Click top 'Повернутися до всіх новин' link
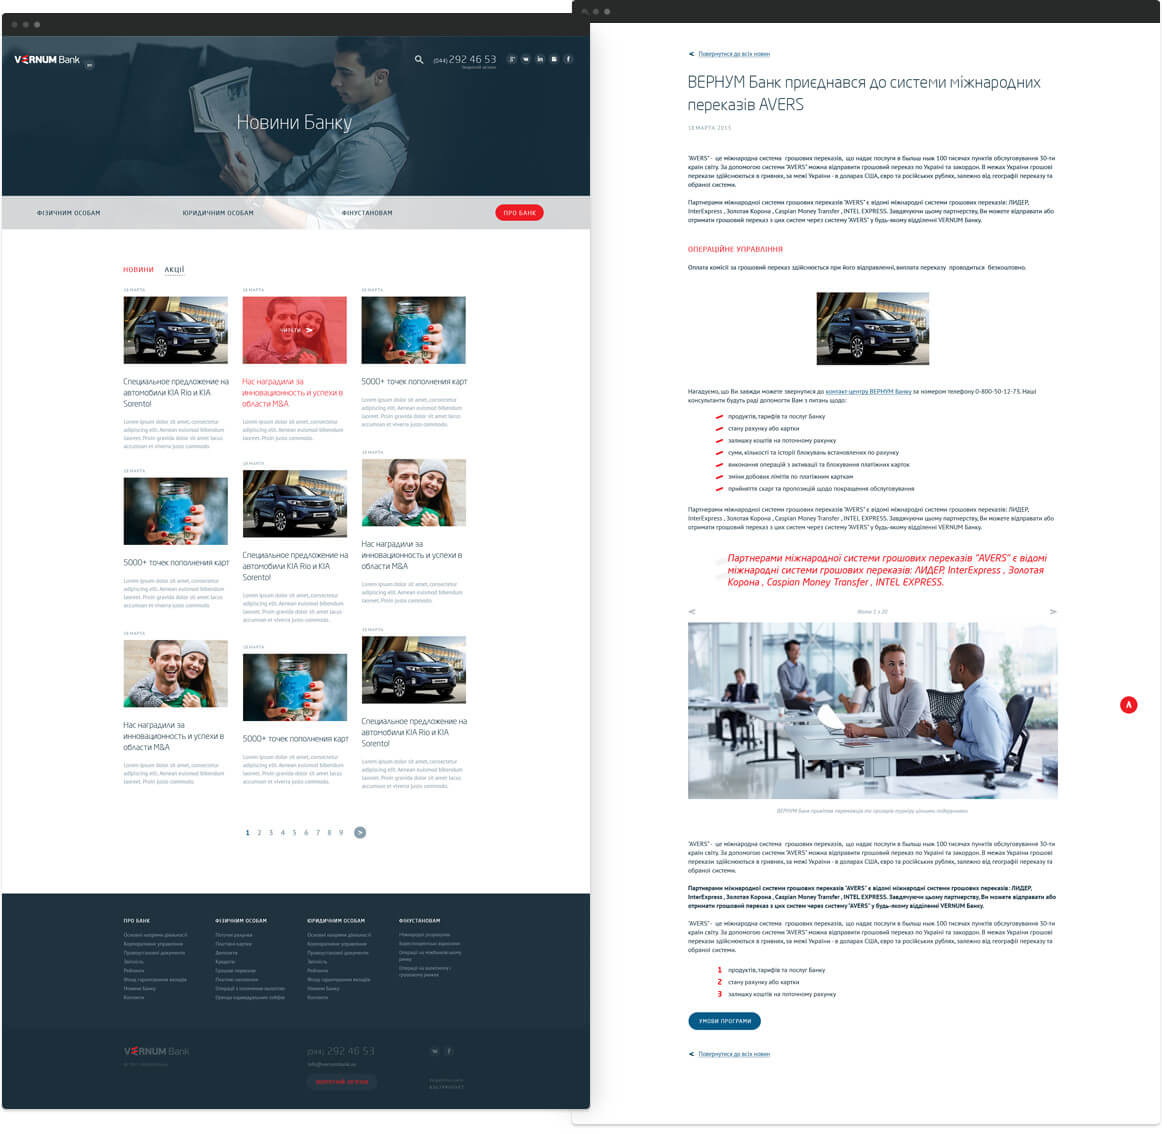Screen dimensions: 1162x1135 pos(734,54)
